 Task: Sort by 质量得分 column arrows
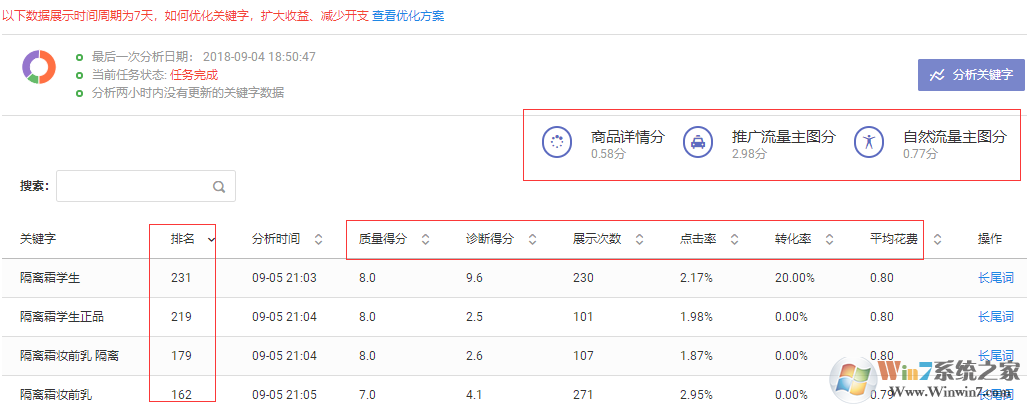pyautogui.click(x=425, y=239)
